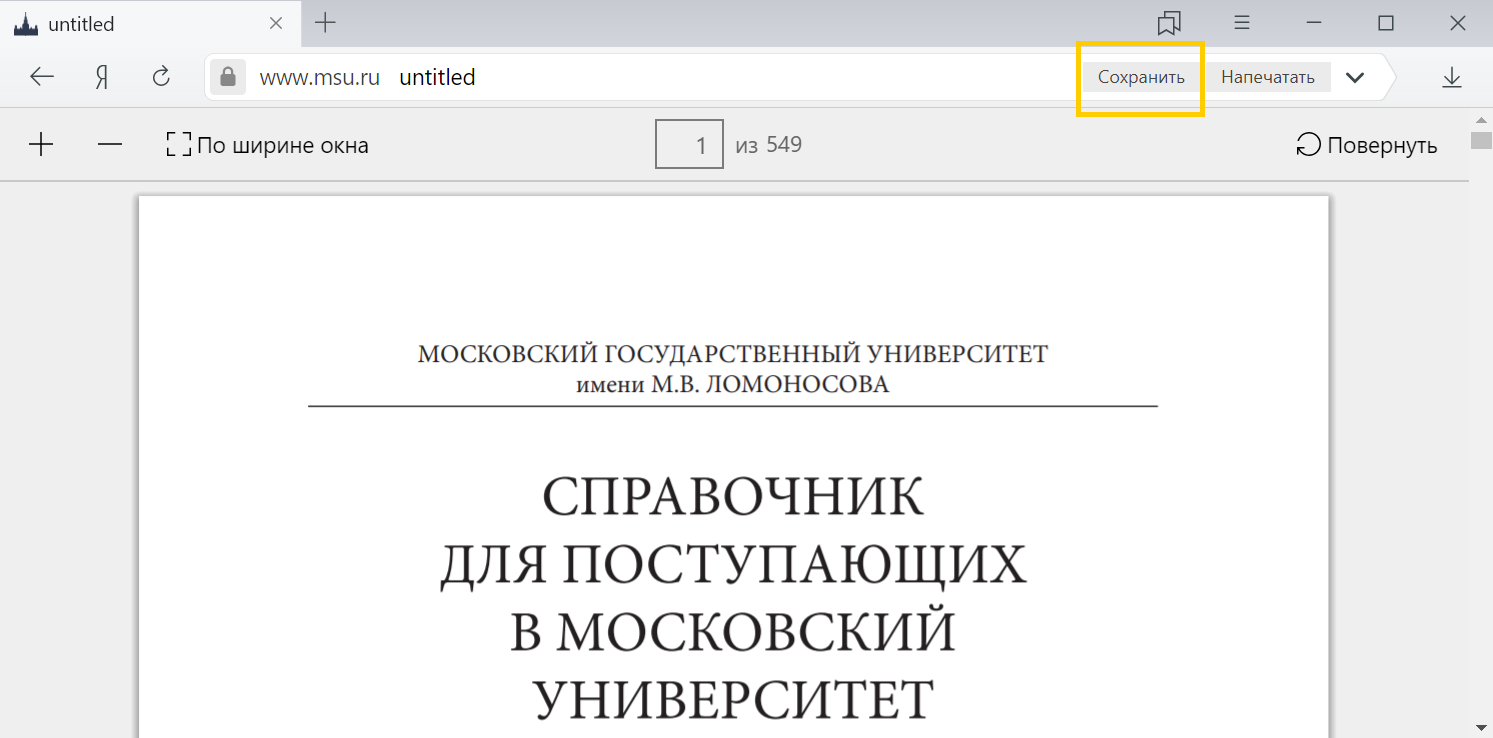Open Yandex home via the Я icon
This screenshot has width=1493, height=738.
coord(101,77)
